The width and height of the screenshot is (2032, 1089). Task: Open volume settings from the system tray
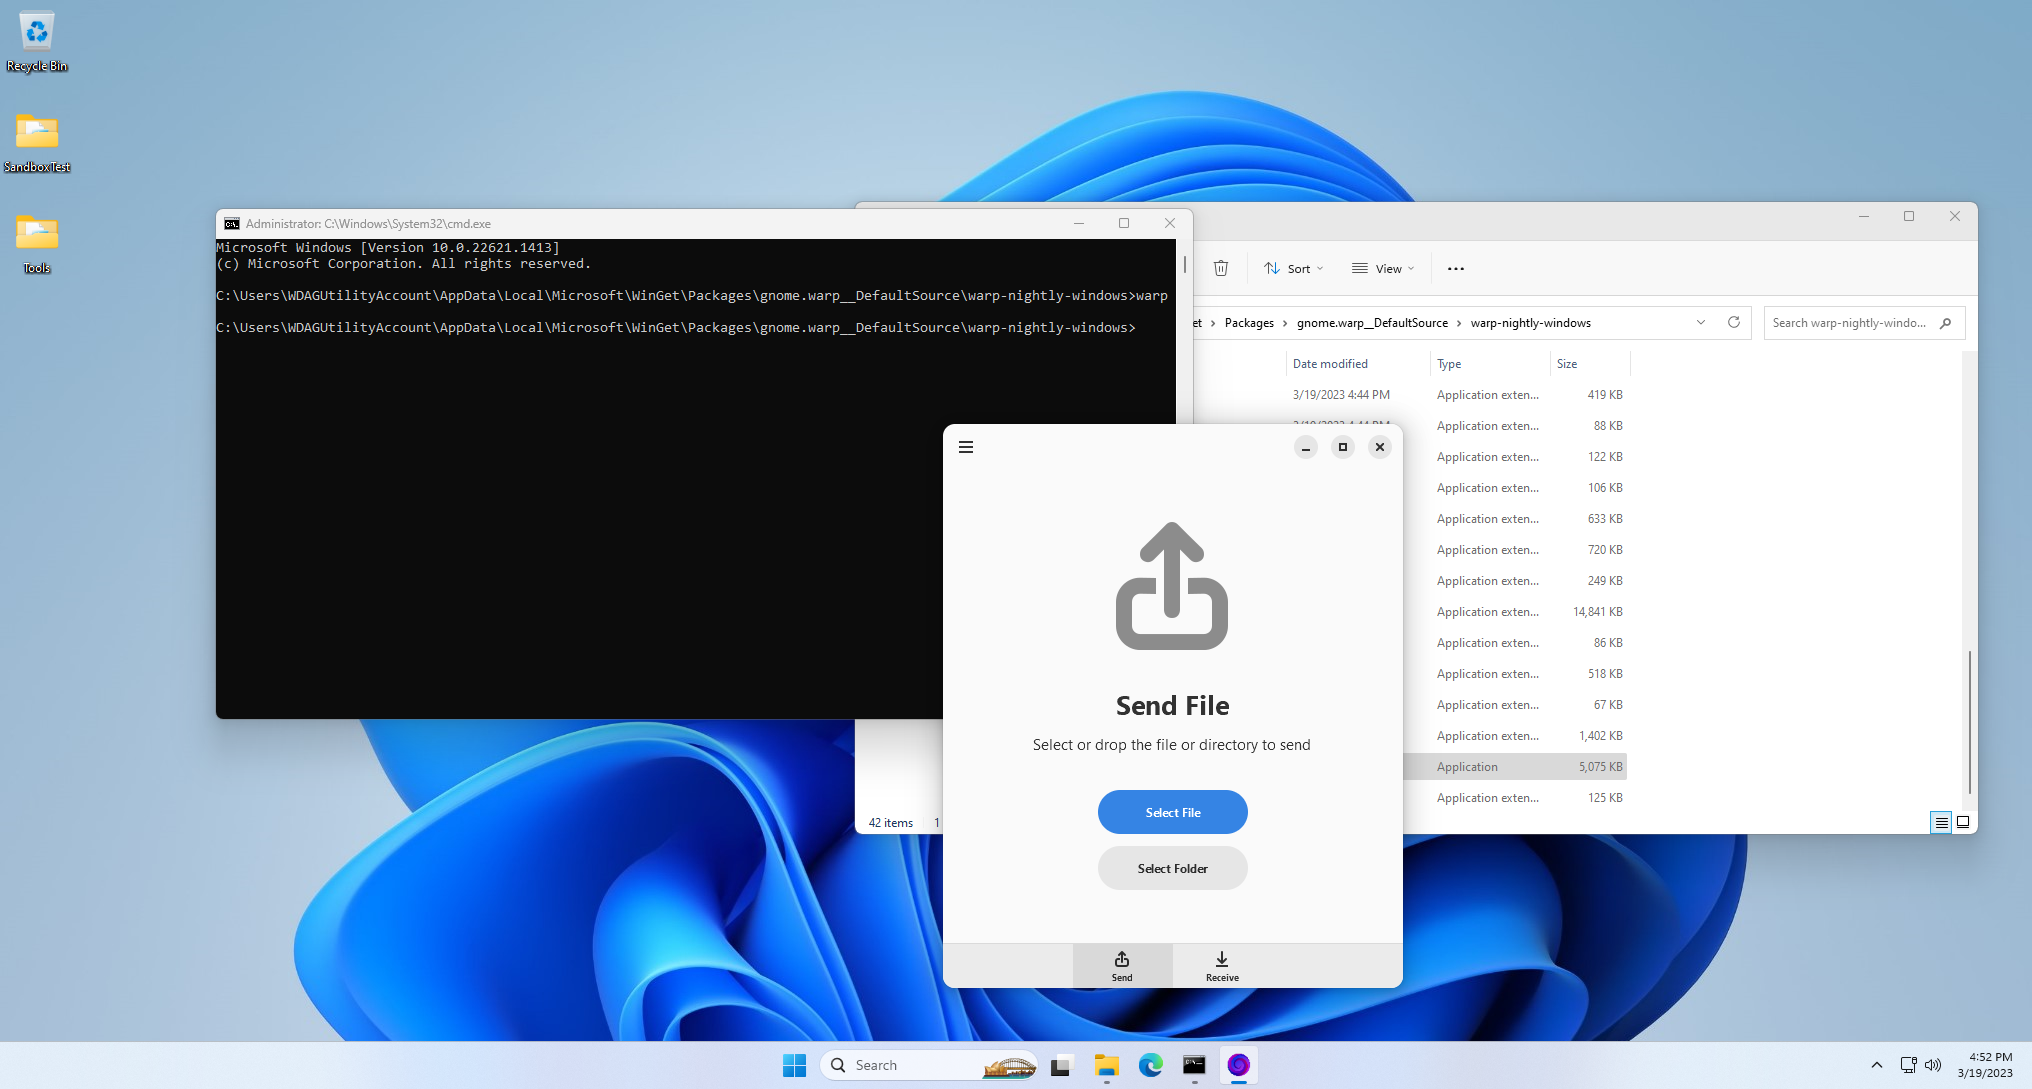coord(1934,1065)
